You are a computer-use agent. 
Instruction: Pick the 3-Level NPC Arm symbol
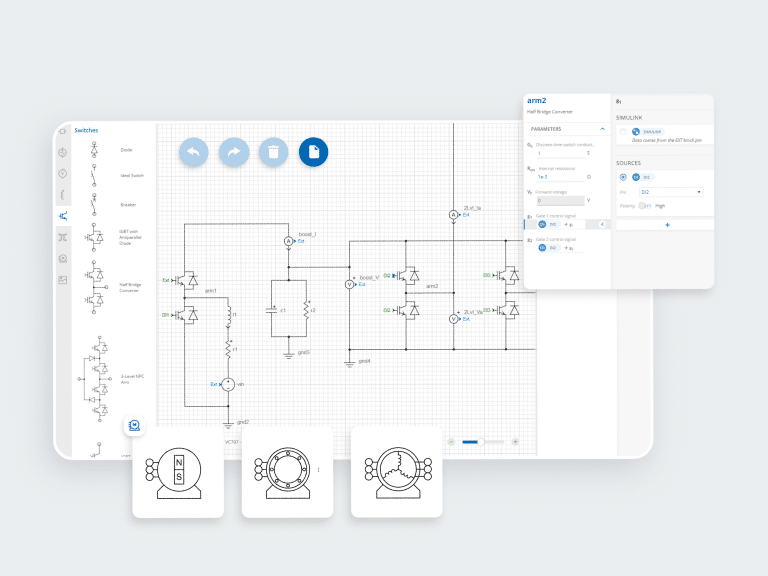(94, 379)
